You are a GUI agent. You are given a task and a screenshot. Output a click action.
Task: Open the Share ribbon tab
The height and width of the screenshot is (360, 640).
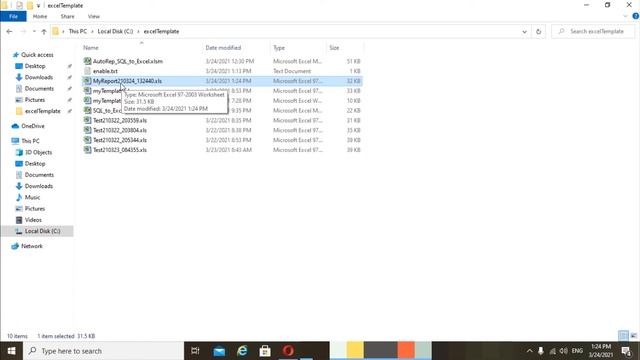click(67, 16)
